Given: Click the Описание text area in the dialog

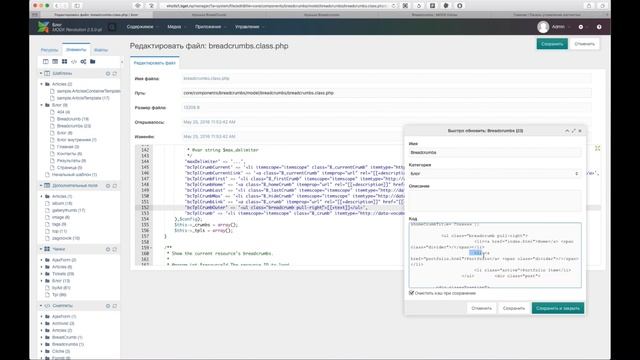Looking at the screenshot, I should click(495, 200).
